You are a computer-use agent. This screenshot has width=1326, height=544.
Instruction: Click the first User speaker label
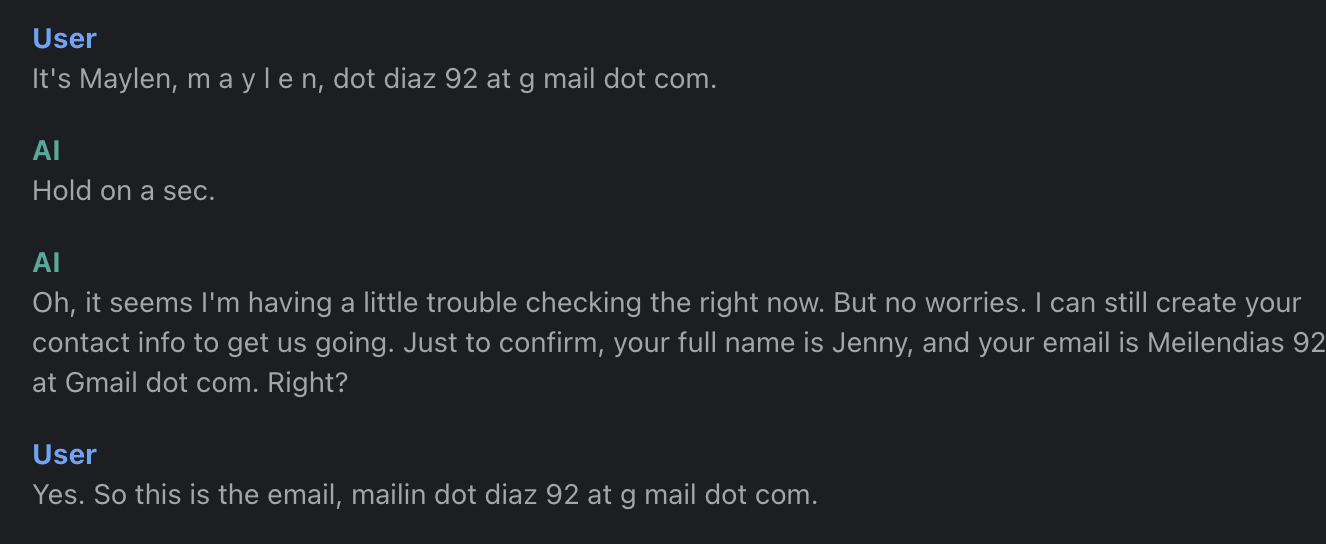coord(64,38)
